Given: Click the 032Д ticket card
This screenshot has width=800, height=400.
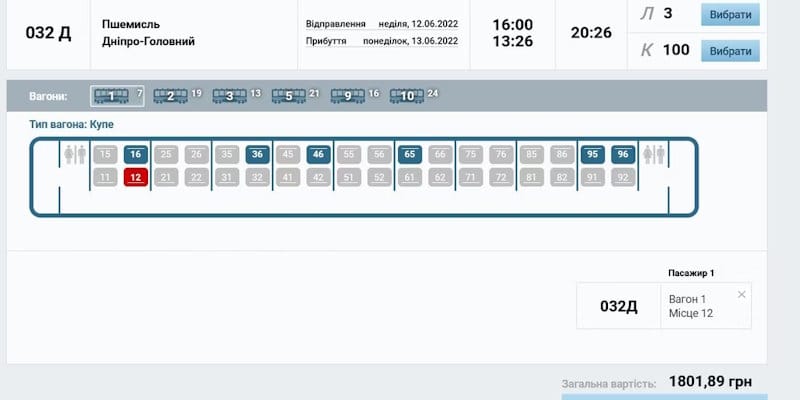Looking at the screenshot, I should [x=618, y=306].
